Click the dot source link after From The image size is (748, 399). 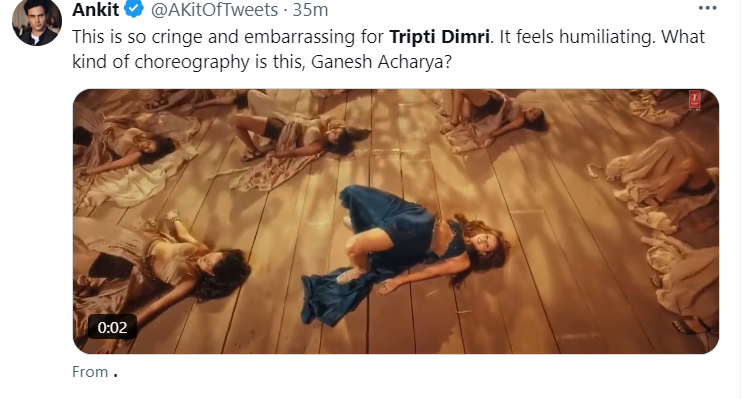(x=115, y=375)
